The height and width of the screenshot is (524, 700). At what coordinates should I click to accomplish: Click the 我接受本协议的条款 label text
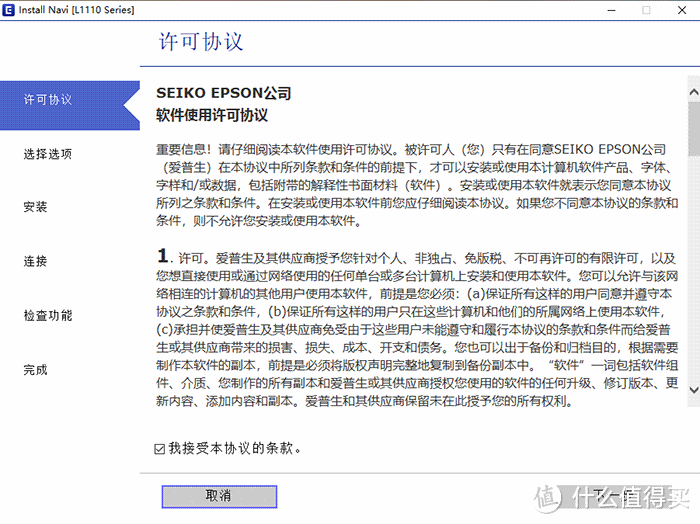235,448
